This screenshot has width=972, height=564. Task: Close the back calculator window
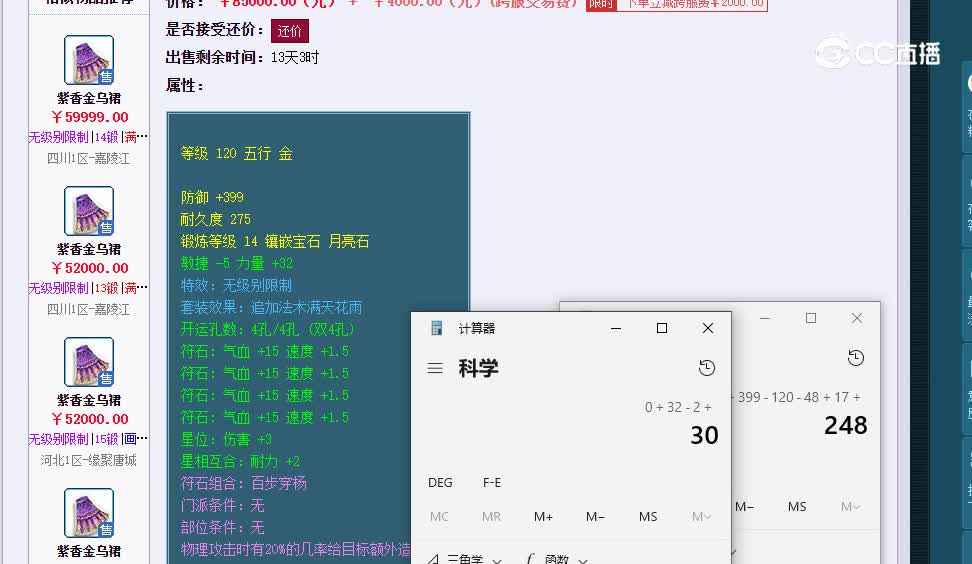coord(857,318)
